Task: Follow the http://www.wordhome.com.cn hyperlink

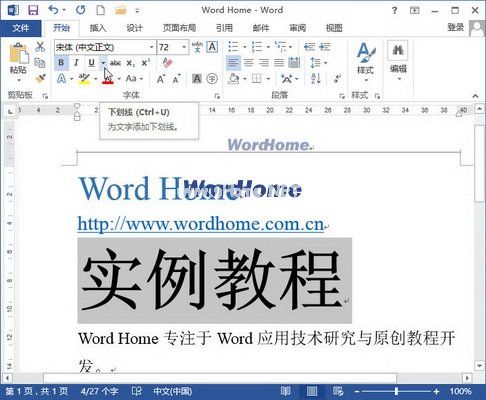Action: (201, 224)
